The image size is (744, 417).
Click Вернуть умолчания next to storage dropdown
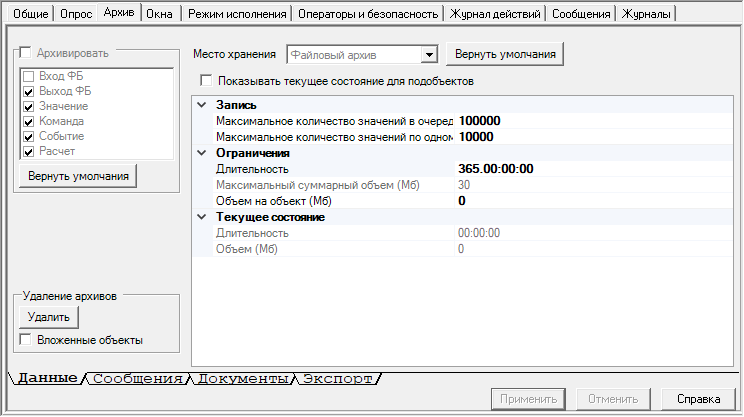point(505,54)
